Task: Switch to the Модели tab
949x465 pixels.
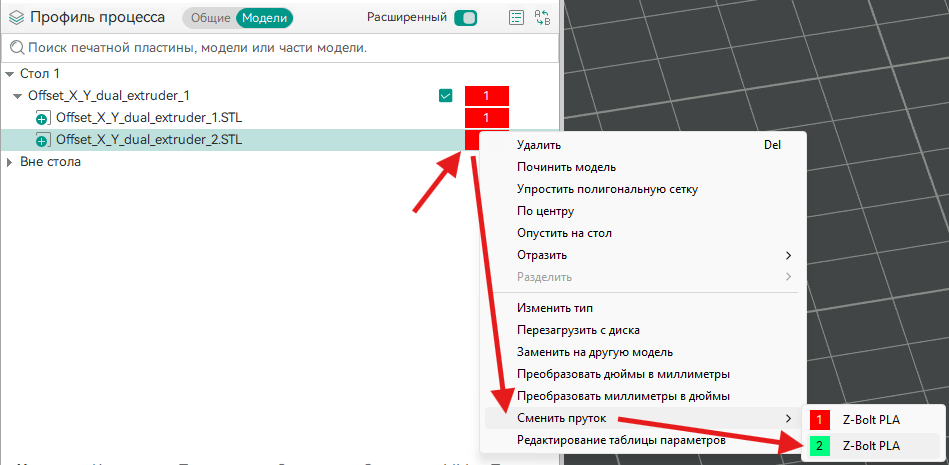Action: click(x=264, y=18)
